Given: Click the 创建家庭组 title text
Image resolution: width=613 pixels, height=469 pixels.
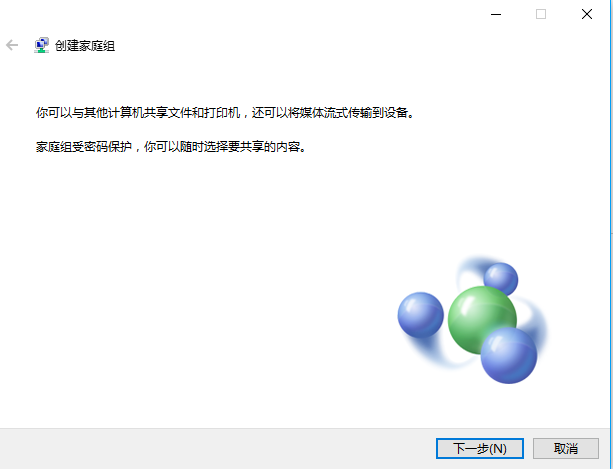Looking at the screenshot, I should tap(85, 46).
